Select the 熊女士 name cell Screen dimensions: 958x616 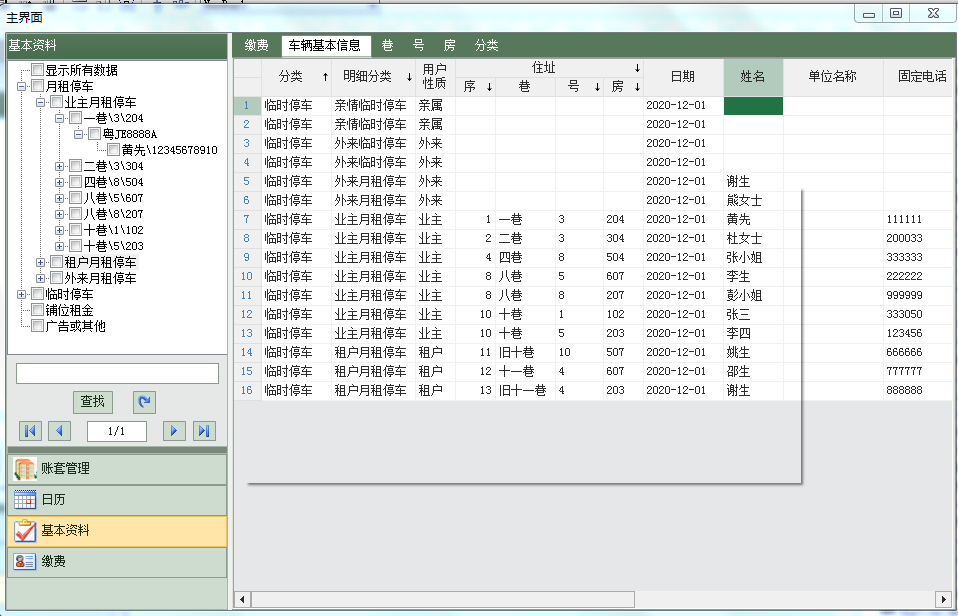(753, 200)
